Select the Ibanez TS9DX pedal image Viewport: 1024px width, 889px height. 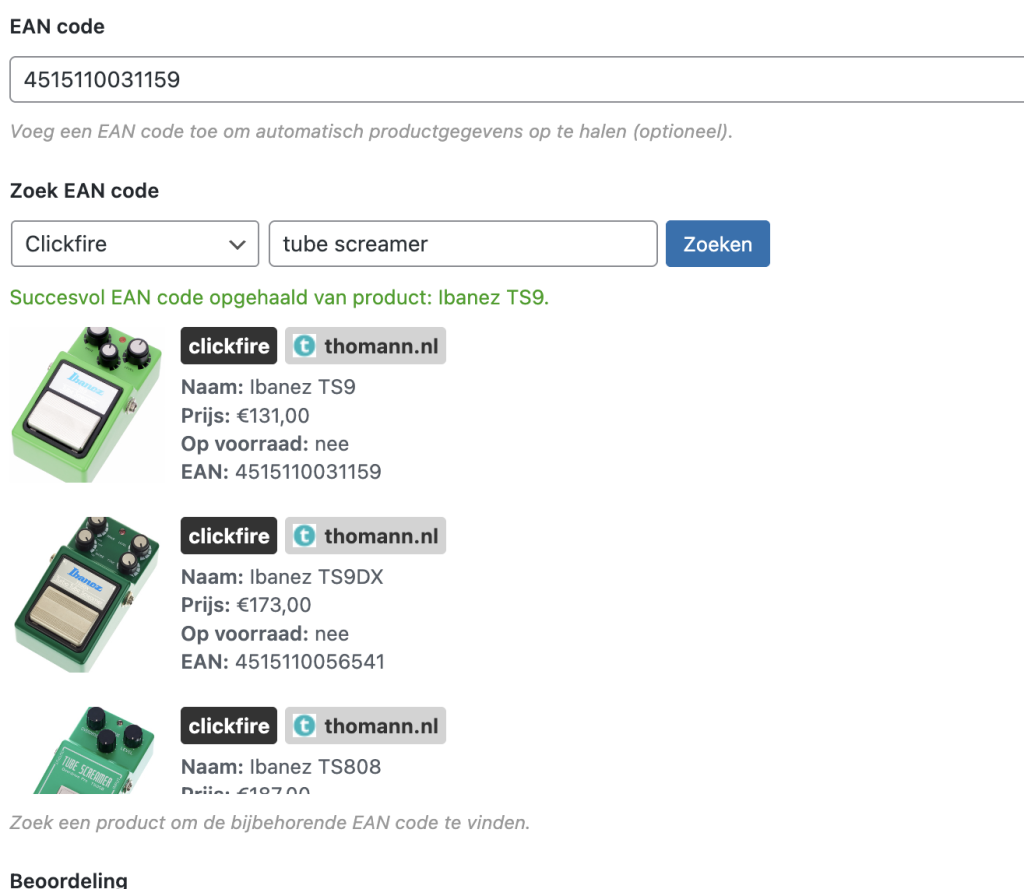86,594
